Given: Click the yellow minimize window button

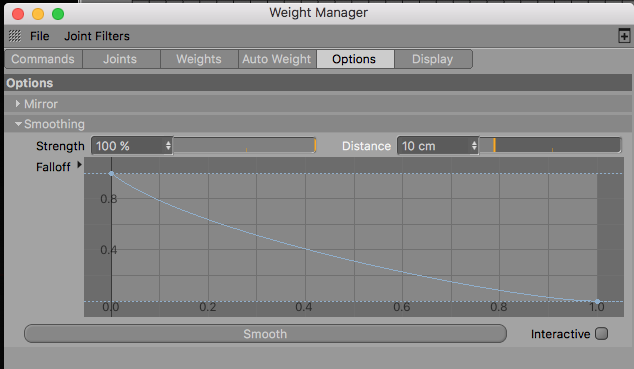Looking at the screenshot, I should pyautogui.click(x=38, y=14).
